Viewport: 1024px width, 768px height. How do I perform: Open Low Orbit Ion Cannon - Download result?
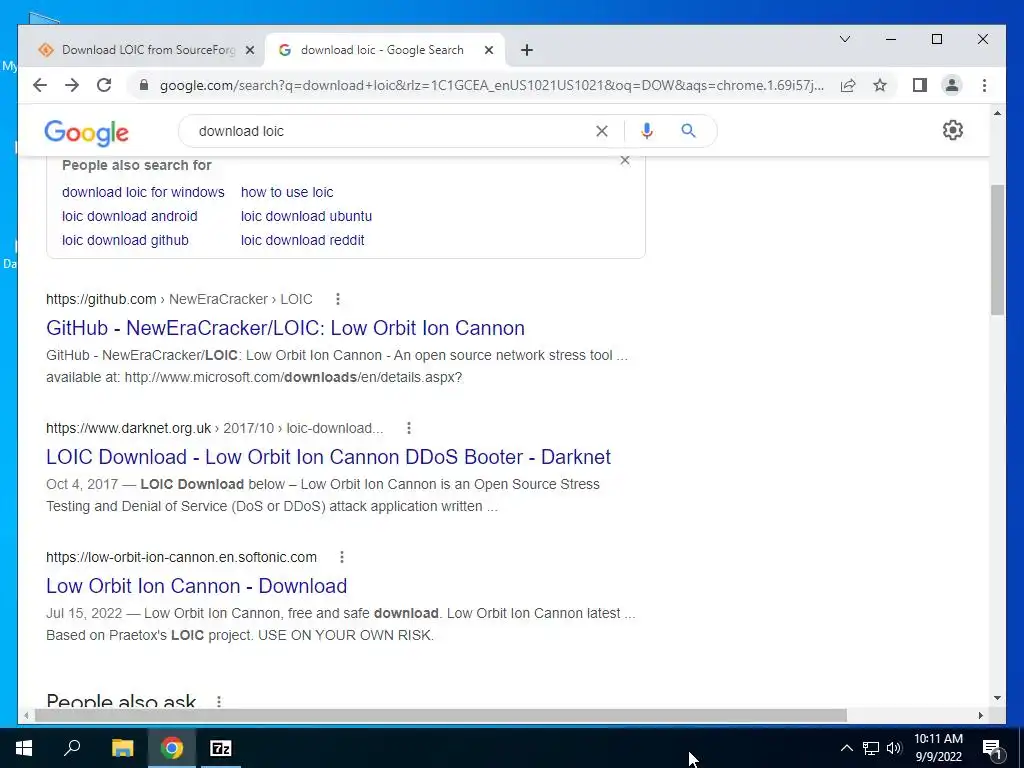tap(197, 586)
